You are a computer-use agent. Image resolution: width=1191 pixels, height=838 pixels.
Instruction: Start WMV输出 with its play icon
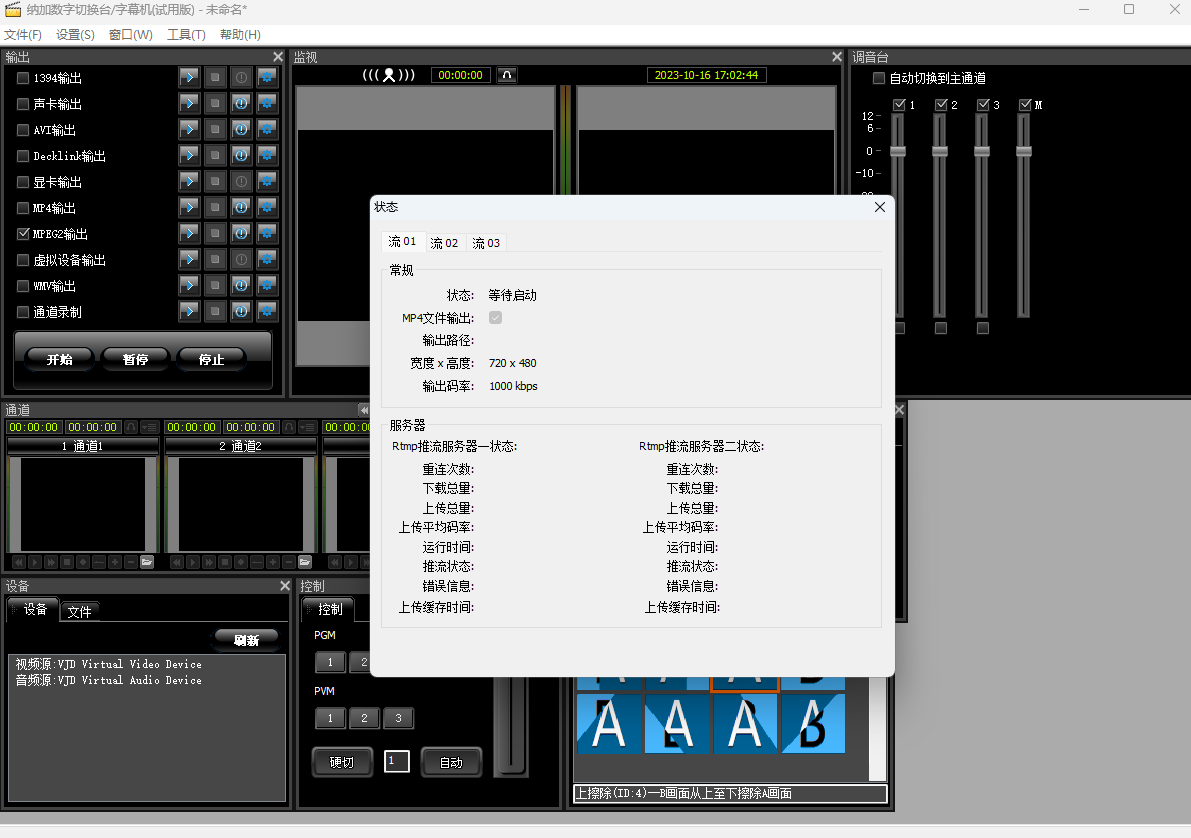coord(189,286)
